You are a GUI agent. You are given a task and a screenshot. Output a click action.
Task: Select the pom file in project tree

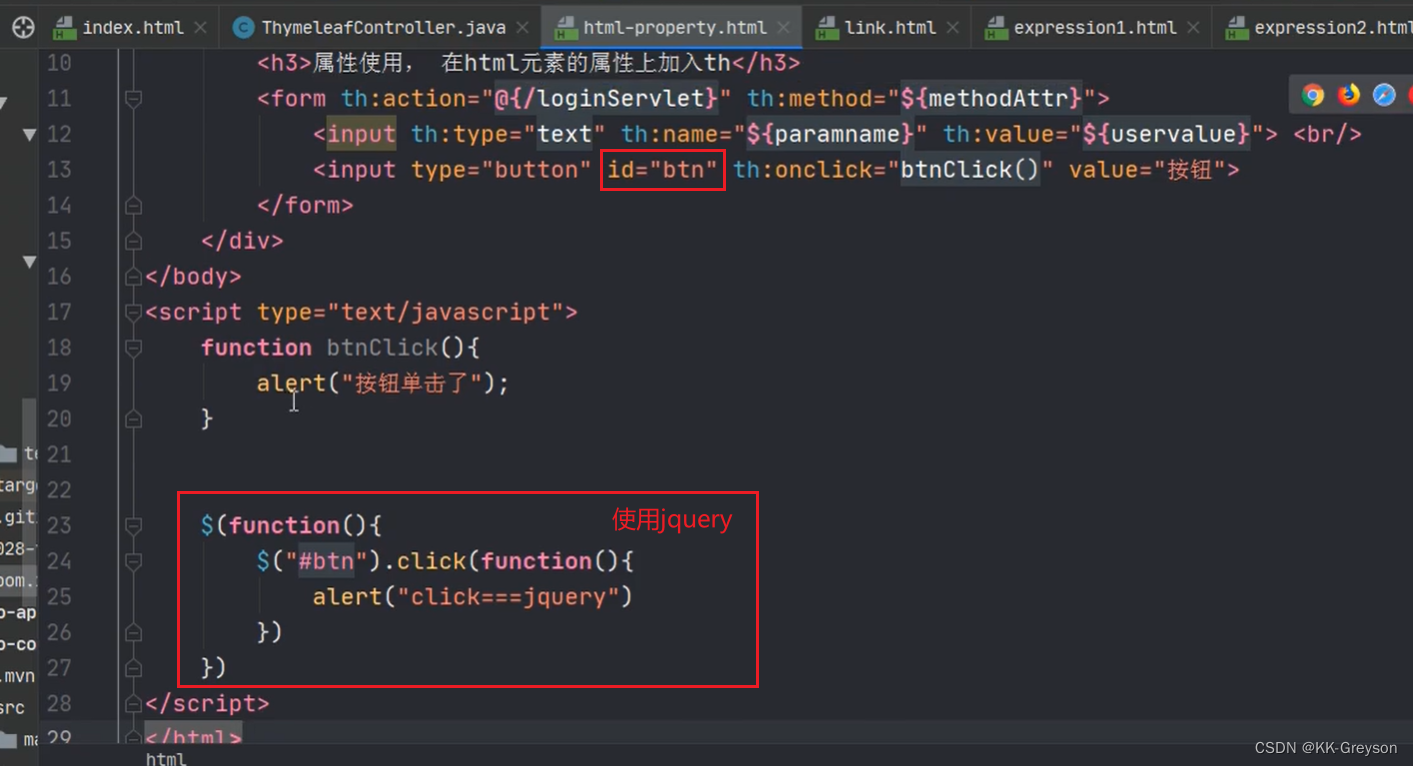click(18, 581)
